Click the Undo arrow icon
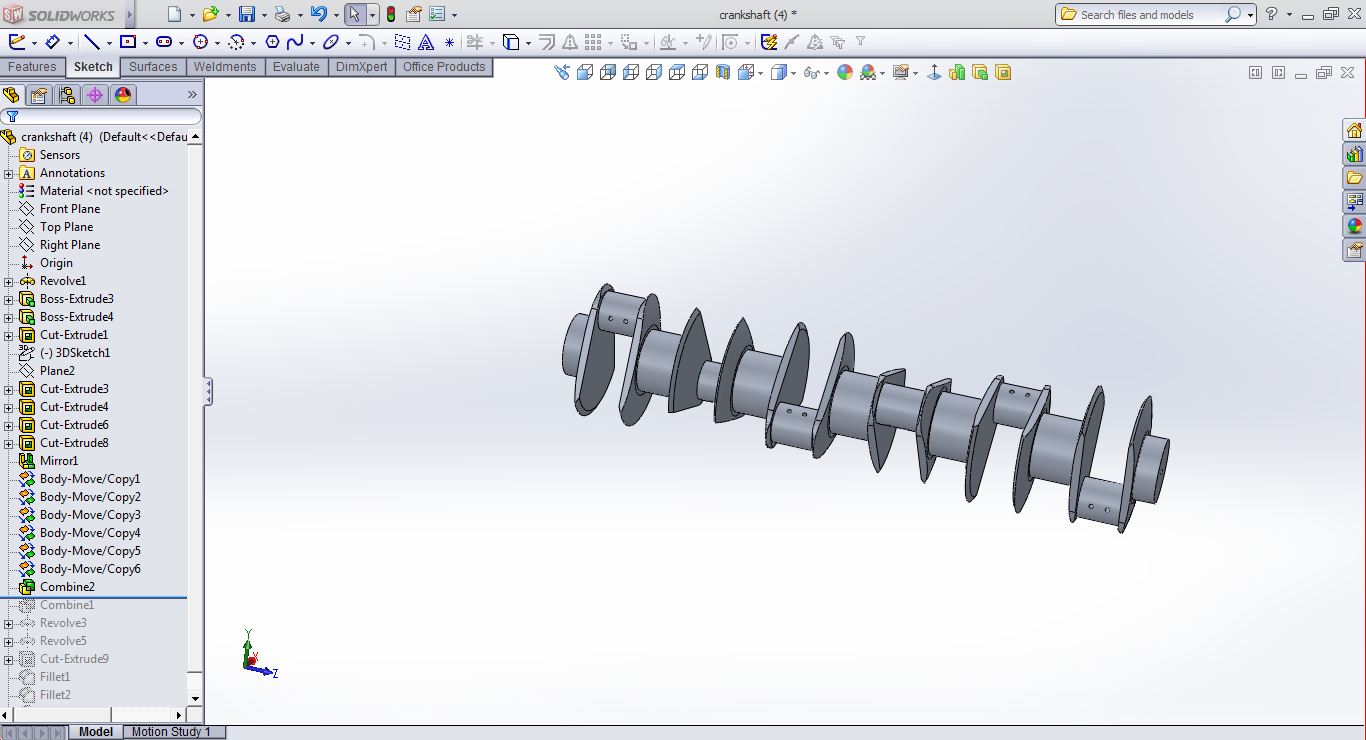This screenshot has height=740, width=1366. (318, 14)
